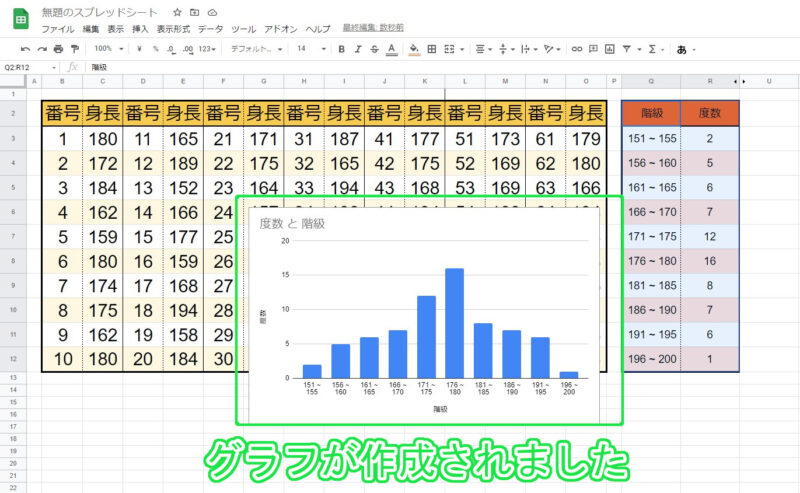
Task: Select the 度数 header cell
Action: 710,113
